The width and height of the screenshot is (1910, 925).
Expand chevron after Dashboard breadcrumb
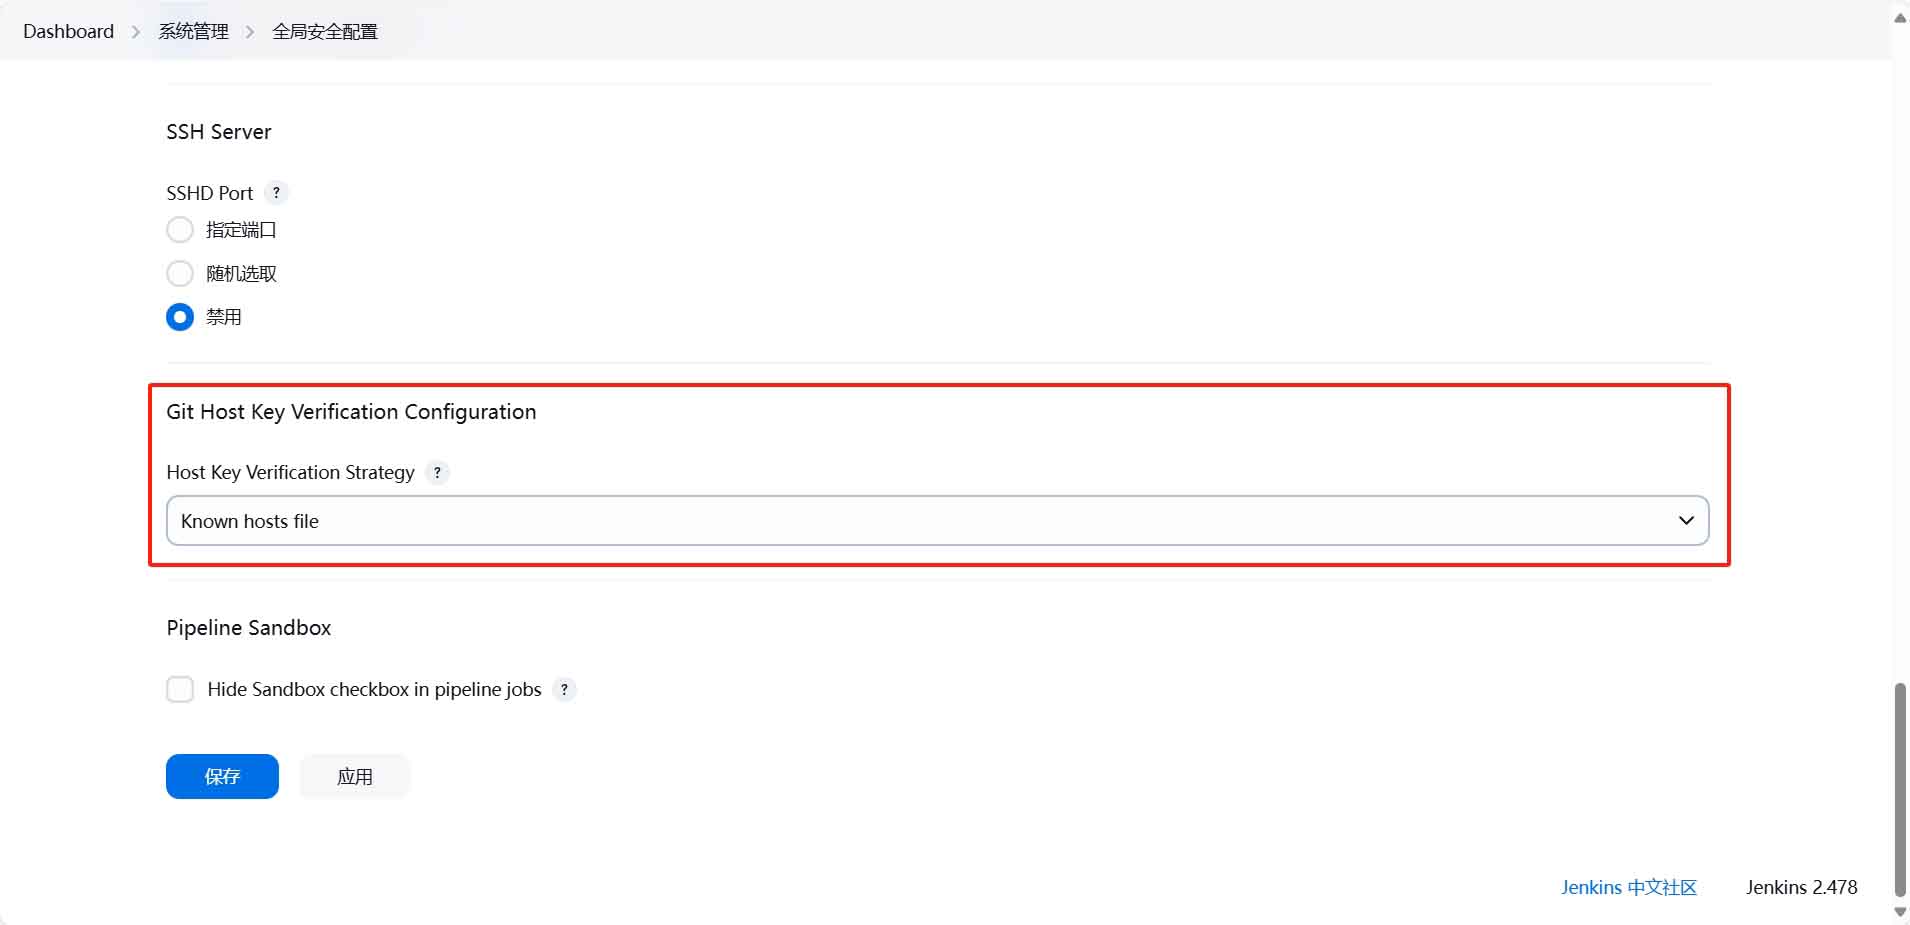pos(136,32)
